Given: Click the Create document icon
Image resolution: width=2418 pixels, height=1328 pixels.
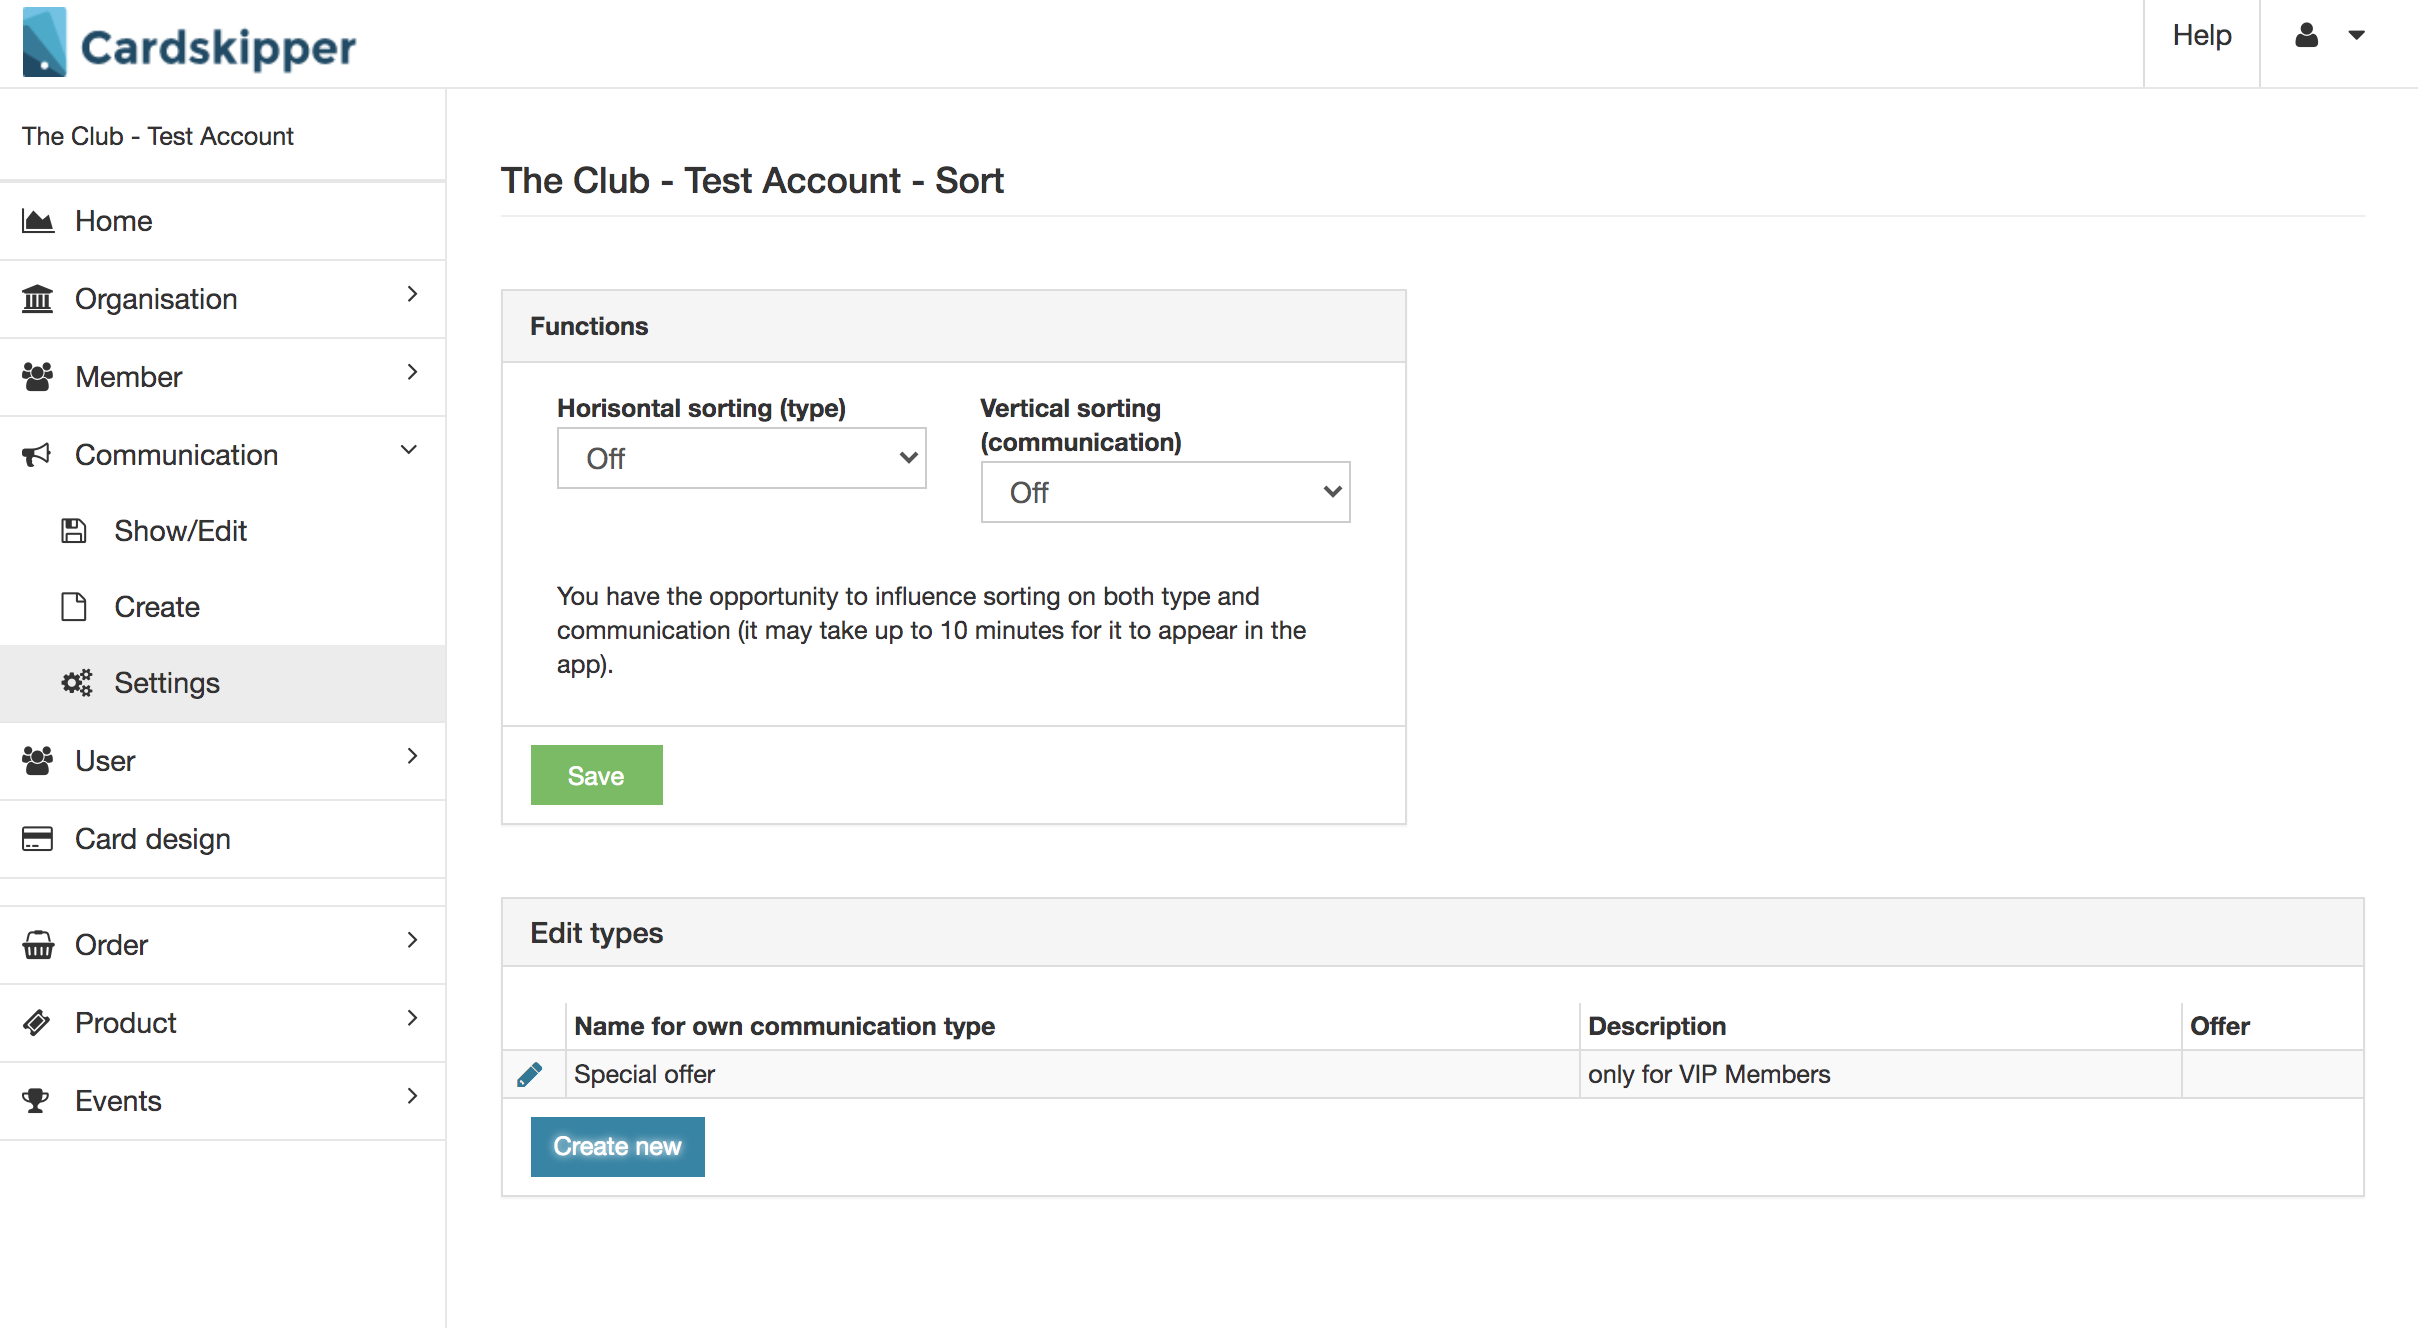Looking at the screenshot, I should 74,607.
